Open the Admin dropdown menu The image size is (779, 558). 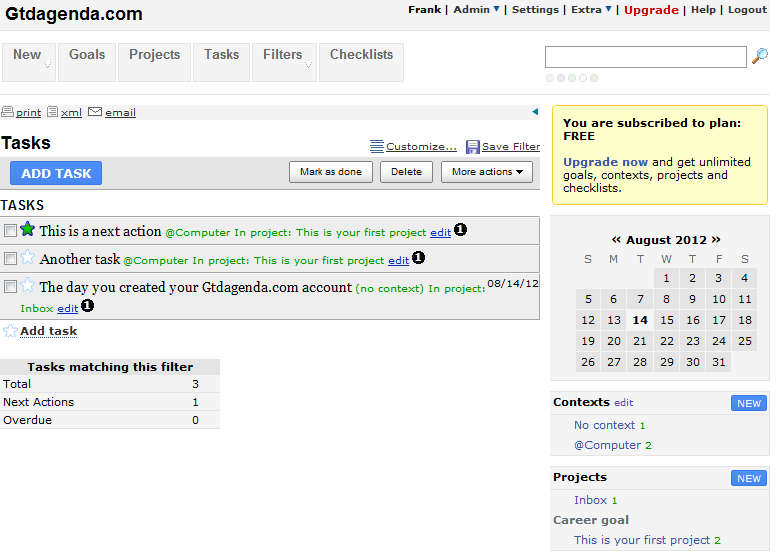(x=476, y=9)
